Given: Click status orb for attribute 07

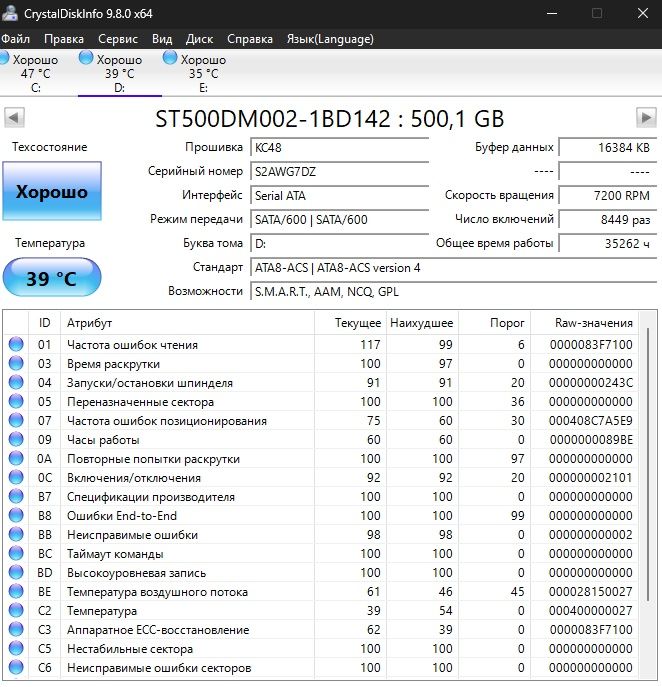Looking at the screenshot, I should 16,420.
